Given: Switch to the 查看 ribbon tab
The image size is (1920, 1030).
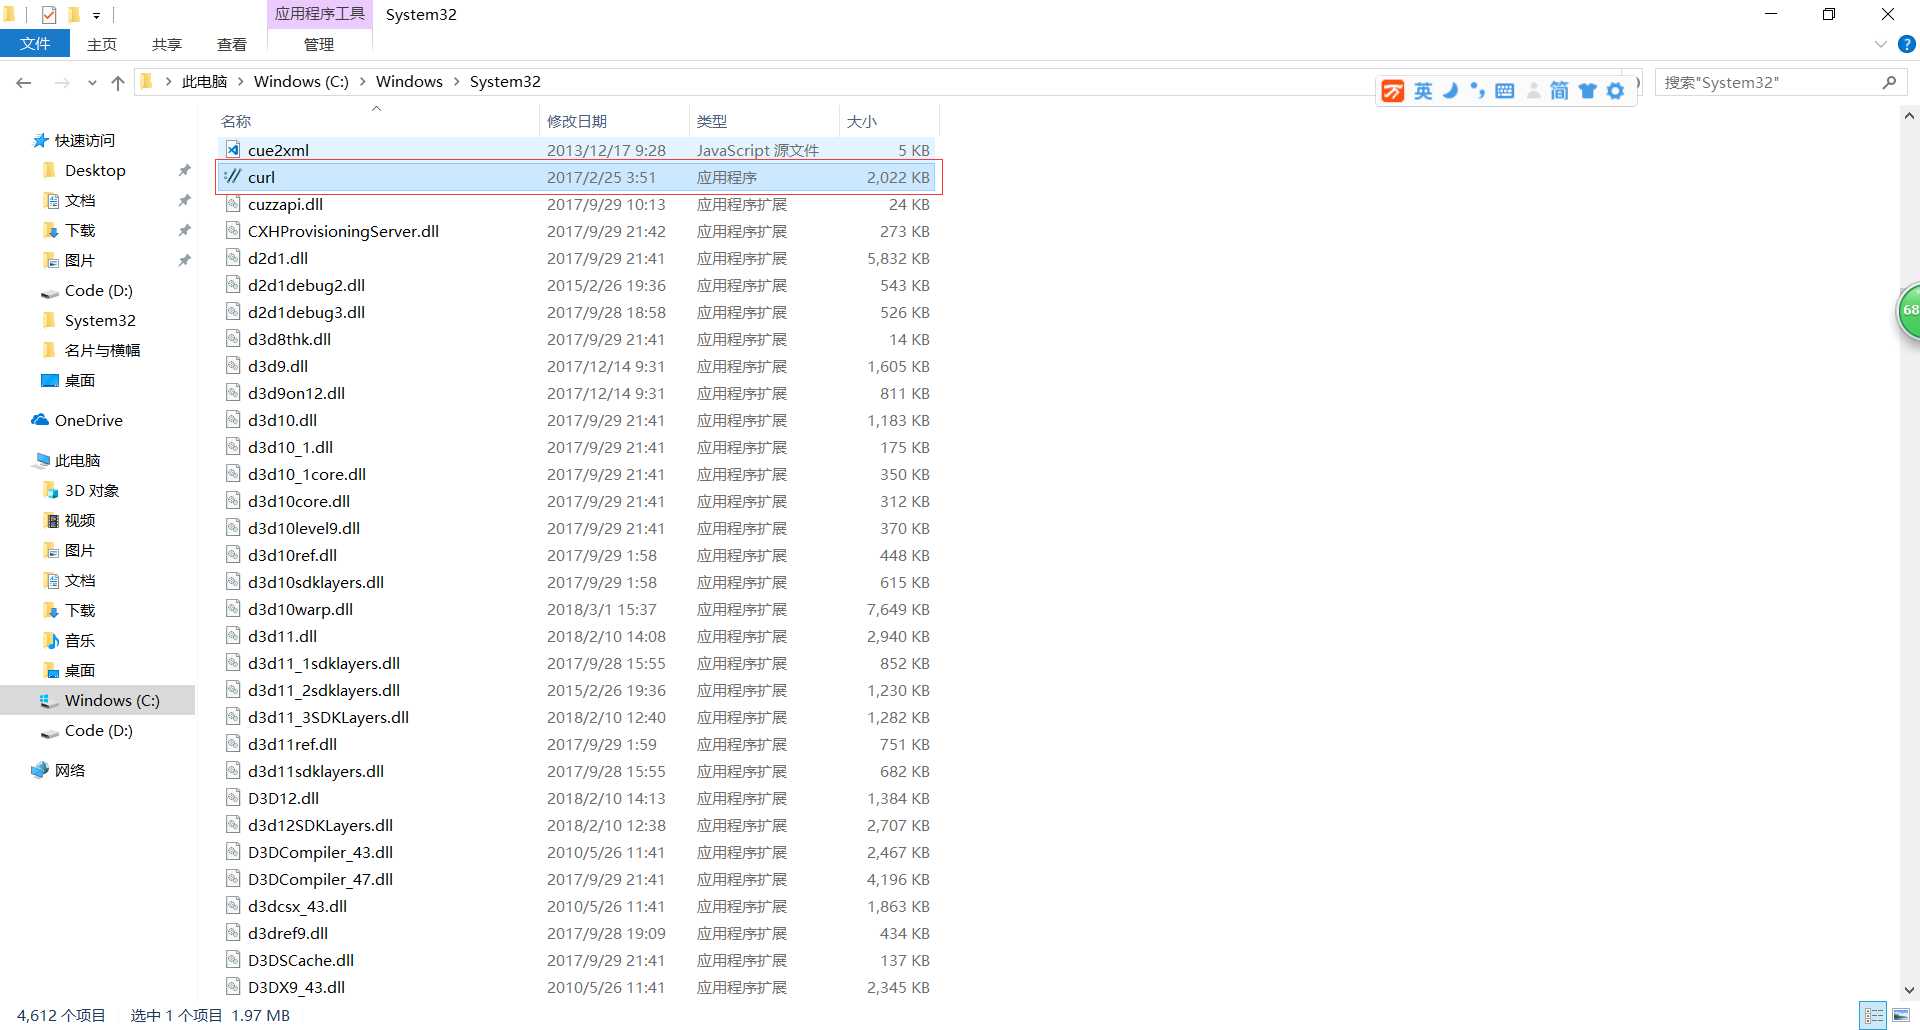Looking at the screenshot, I should tap(232, 44).
